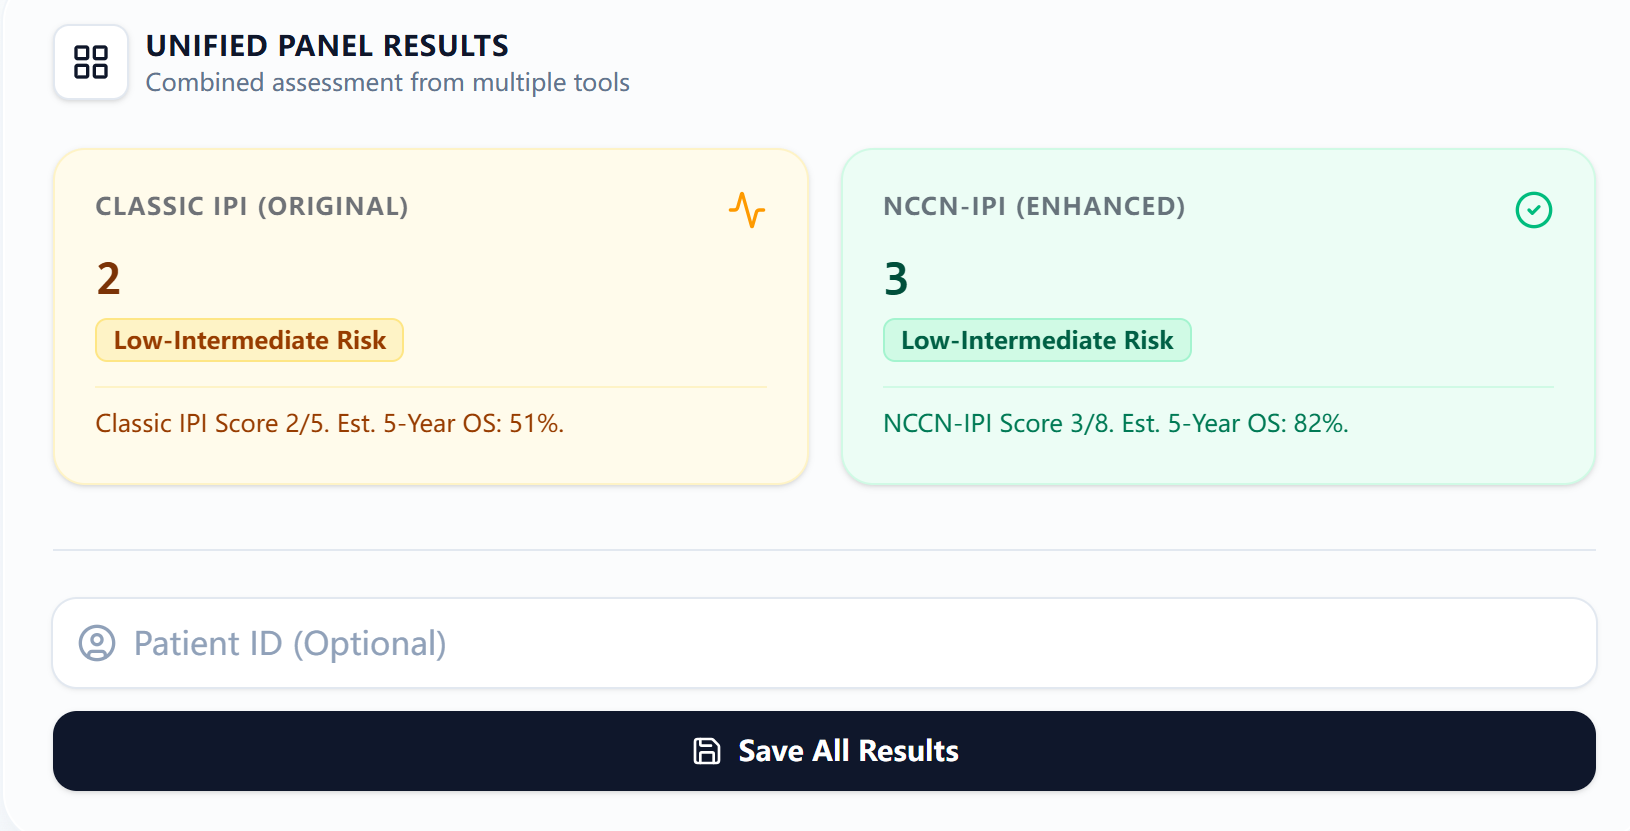Click the green Low-Intermediate Risk badge
The width and height of the screenshot is (1630, 831).
(x=1037, y=340)
